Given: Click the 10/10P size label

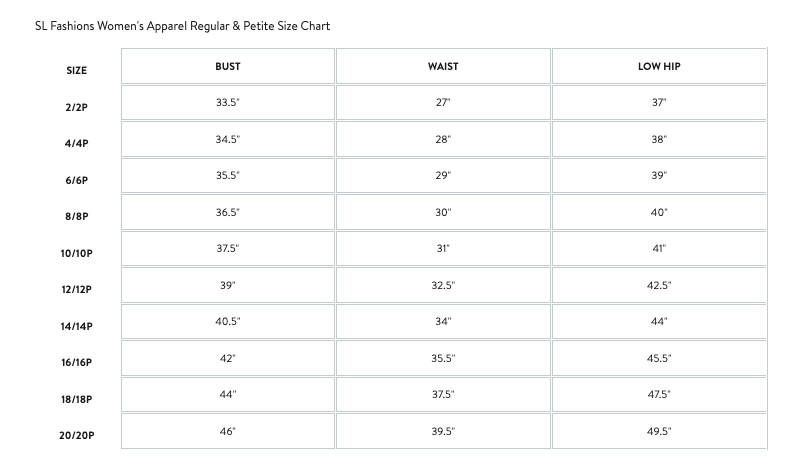Looking at the screenshot, I should click(x=77, y=254).
